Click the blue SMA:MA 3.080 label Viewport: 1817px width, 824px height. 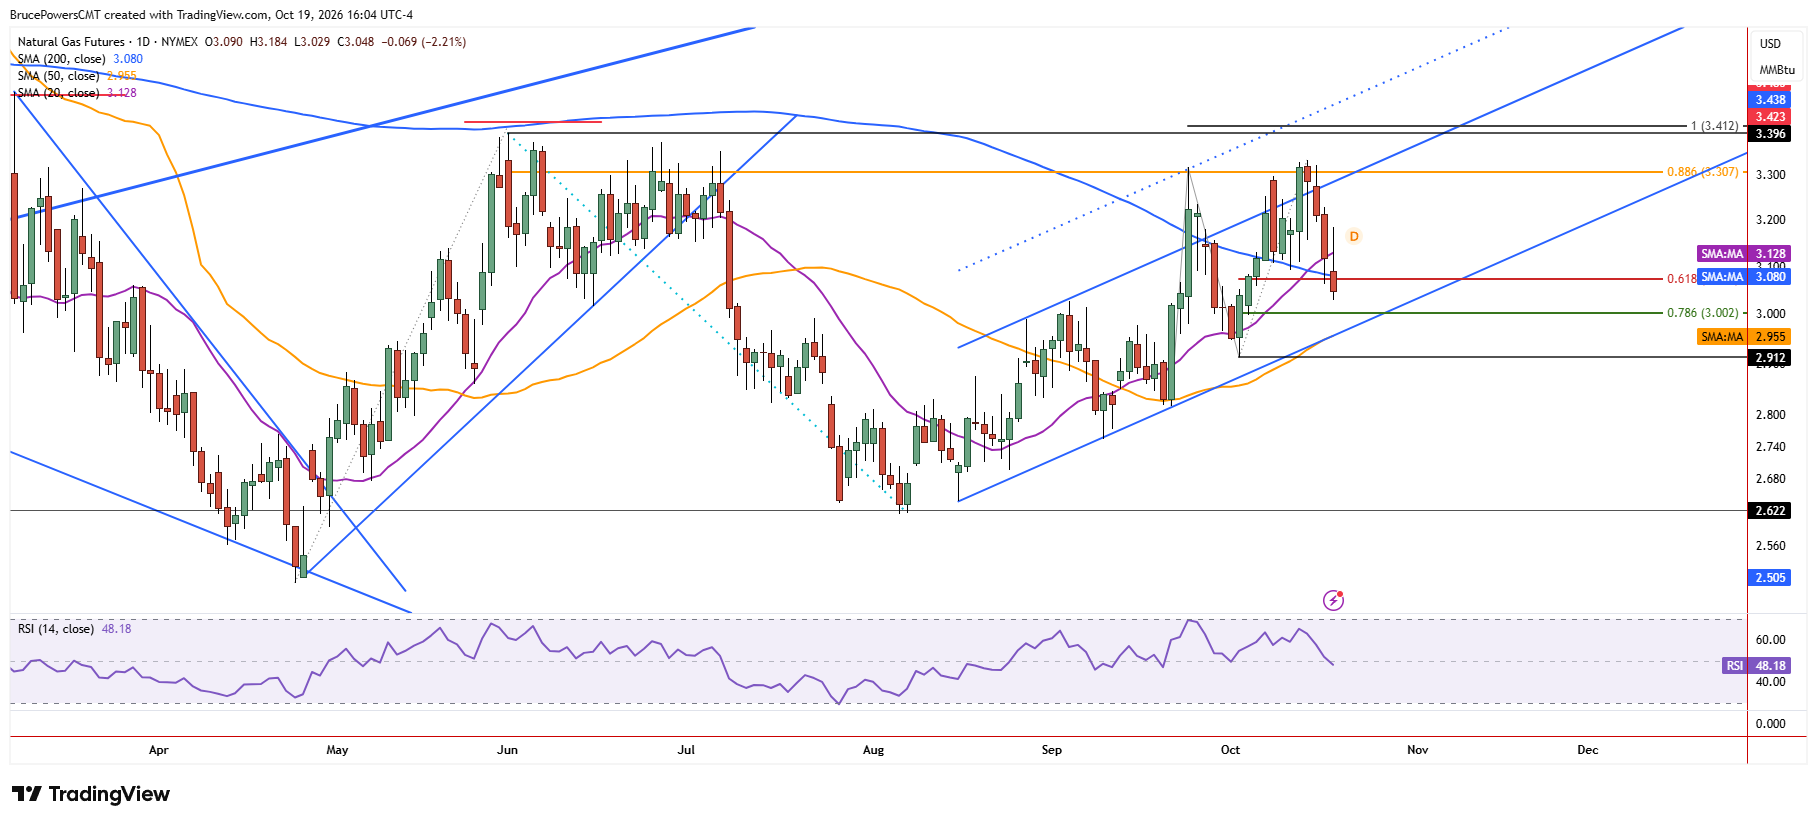(x=1743, y=277)
